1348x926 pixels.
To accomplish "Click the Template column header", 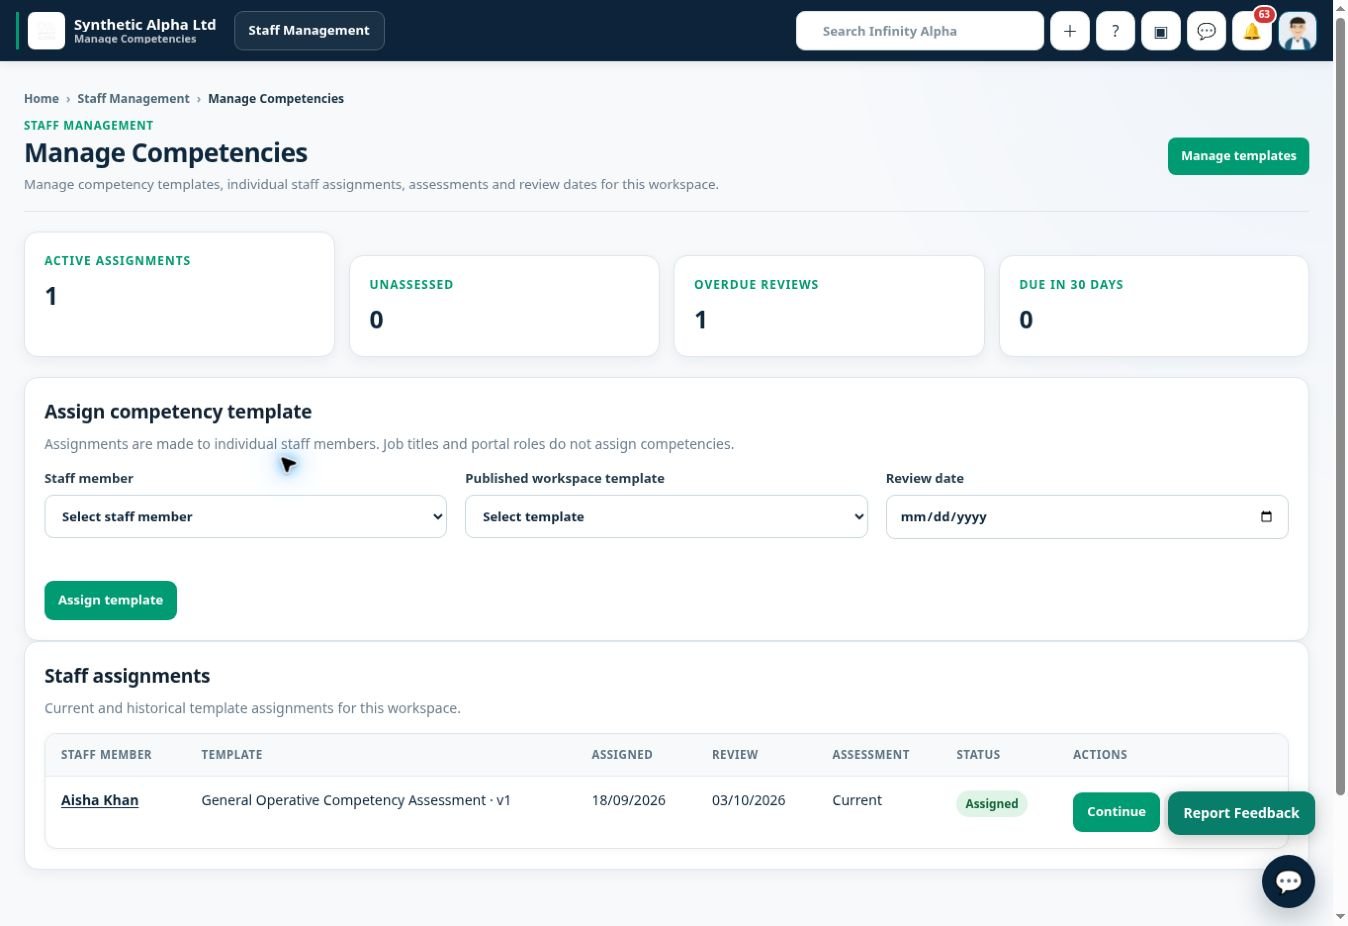I will pos(232,755).
